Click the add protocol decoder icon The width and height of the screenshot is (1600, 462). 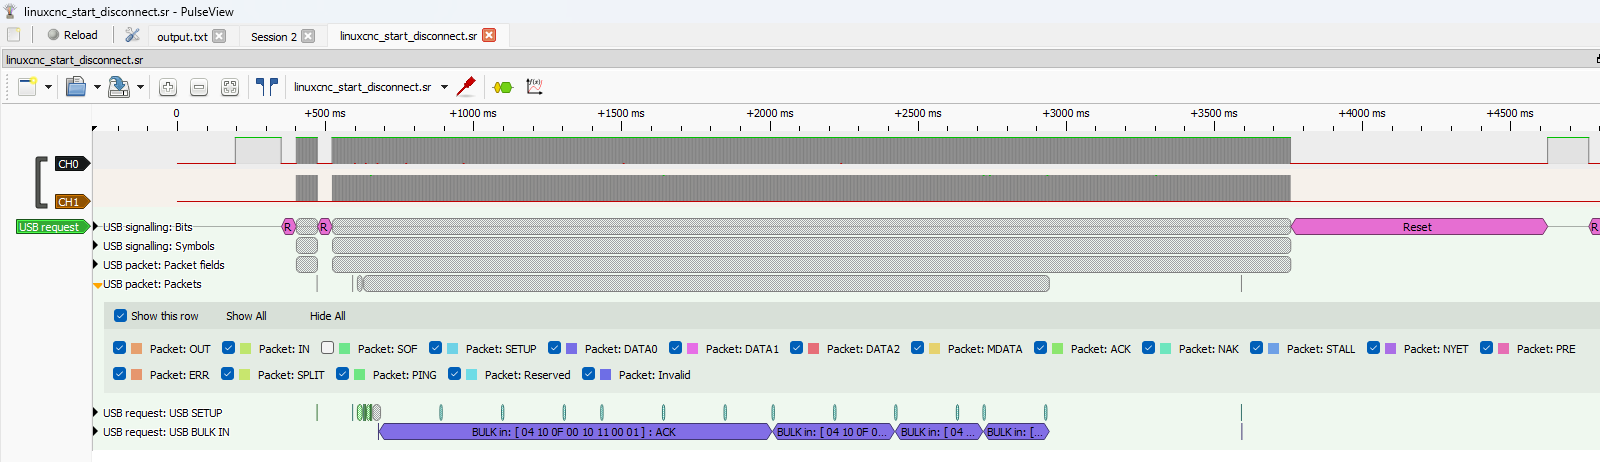point(503,87)
